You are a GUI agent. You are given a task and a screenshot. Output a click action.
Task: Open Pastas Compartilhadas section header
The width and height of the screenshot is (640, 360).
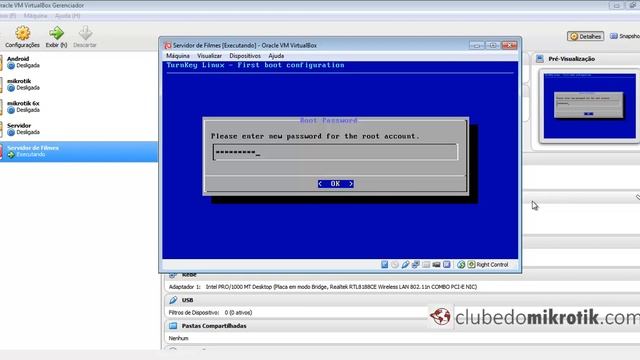coord(214,326)
